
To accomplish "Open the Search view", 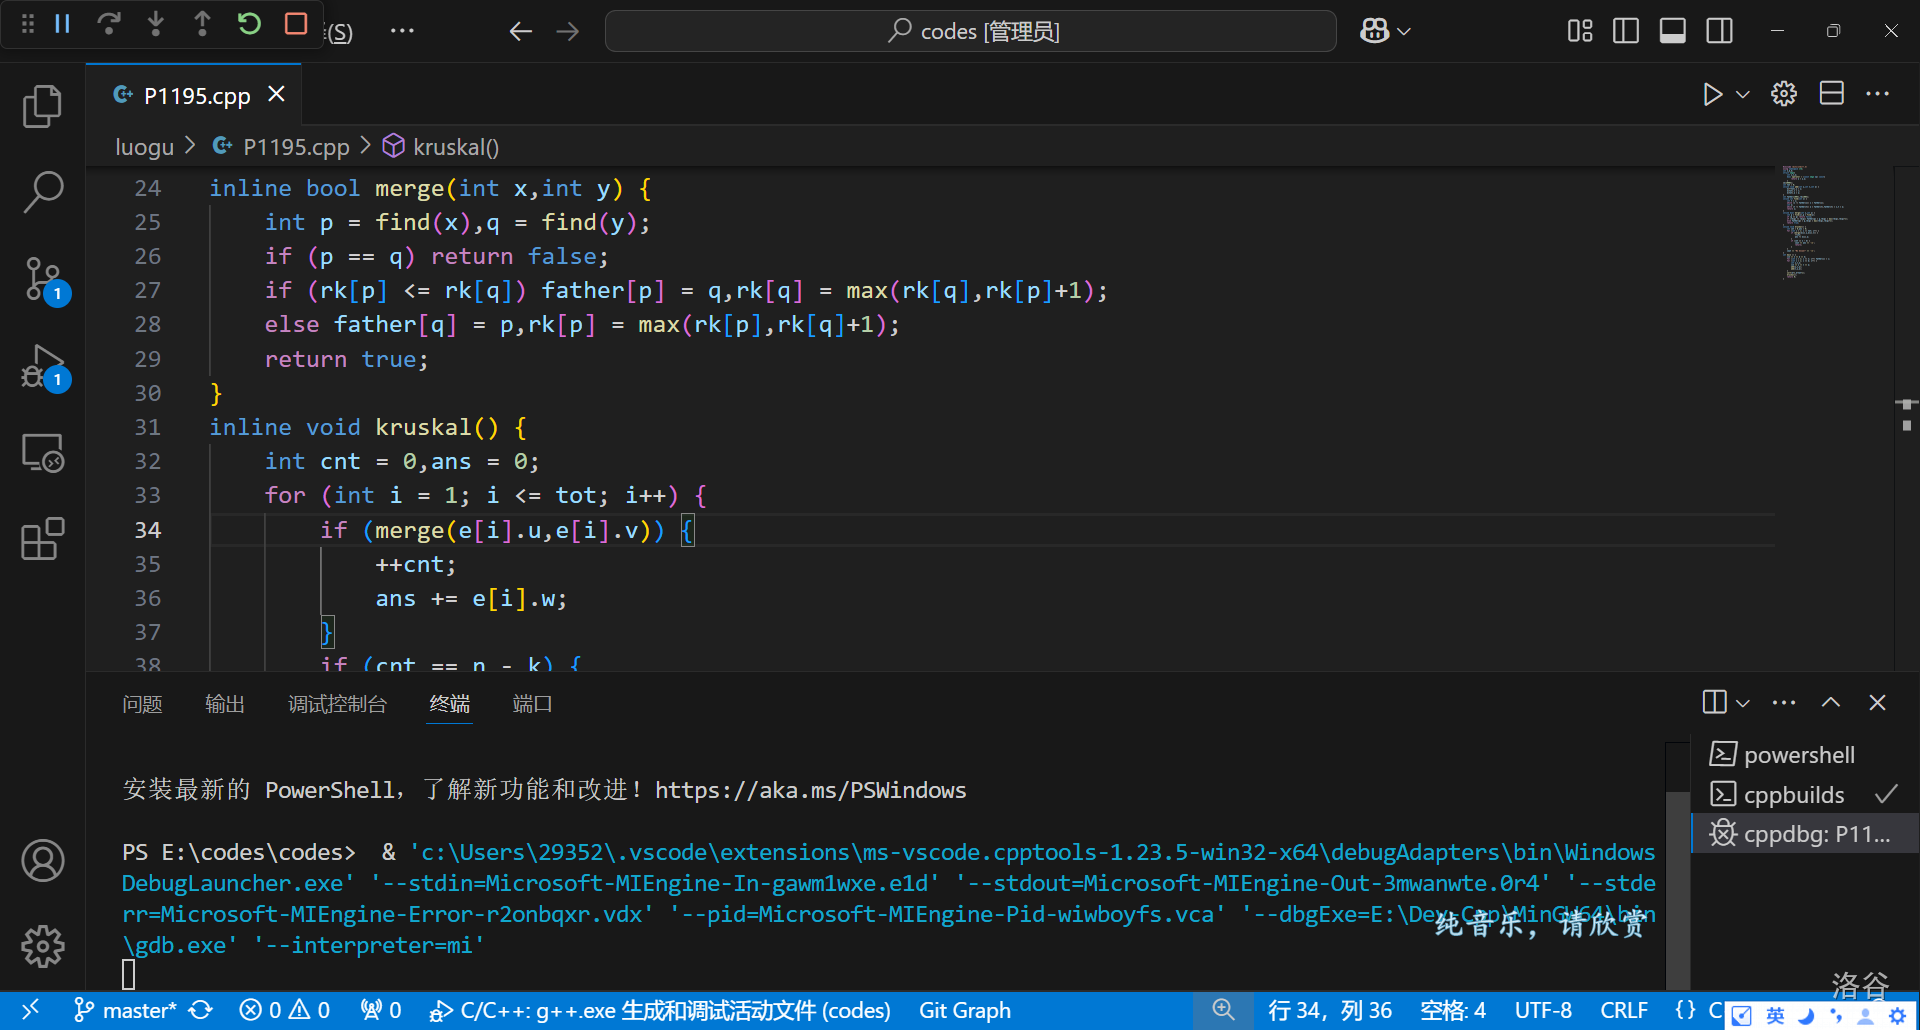I will pos(43,191).
